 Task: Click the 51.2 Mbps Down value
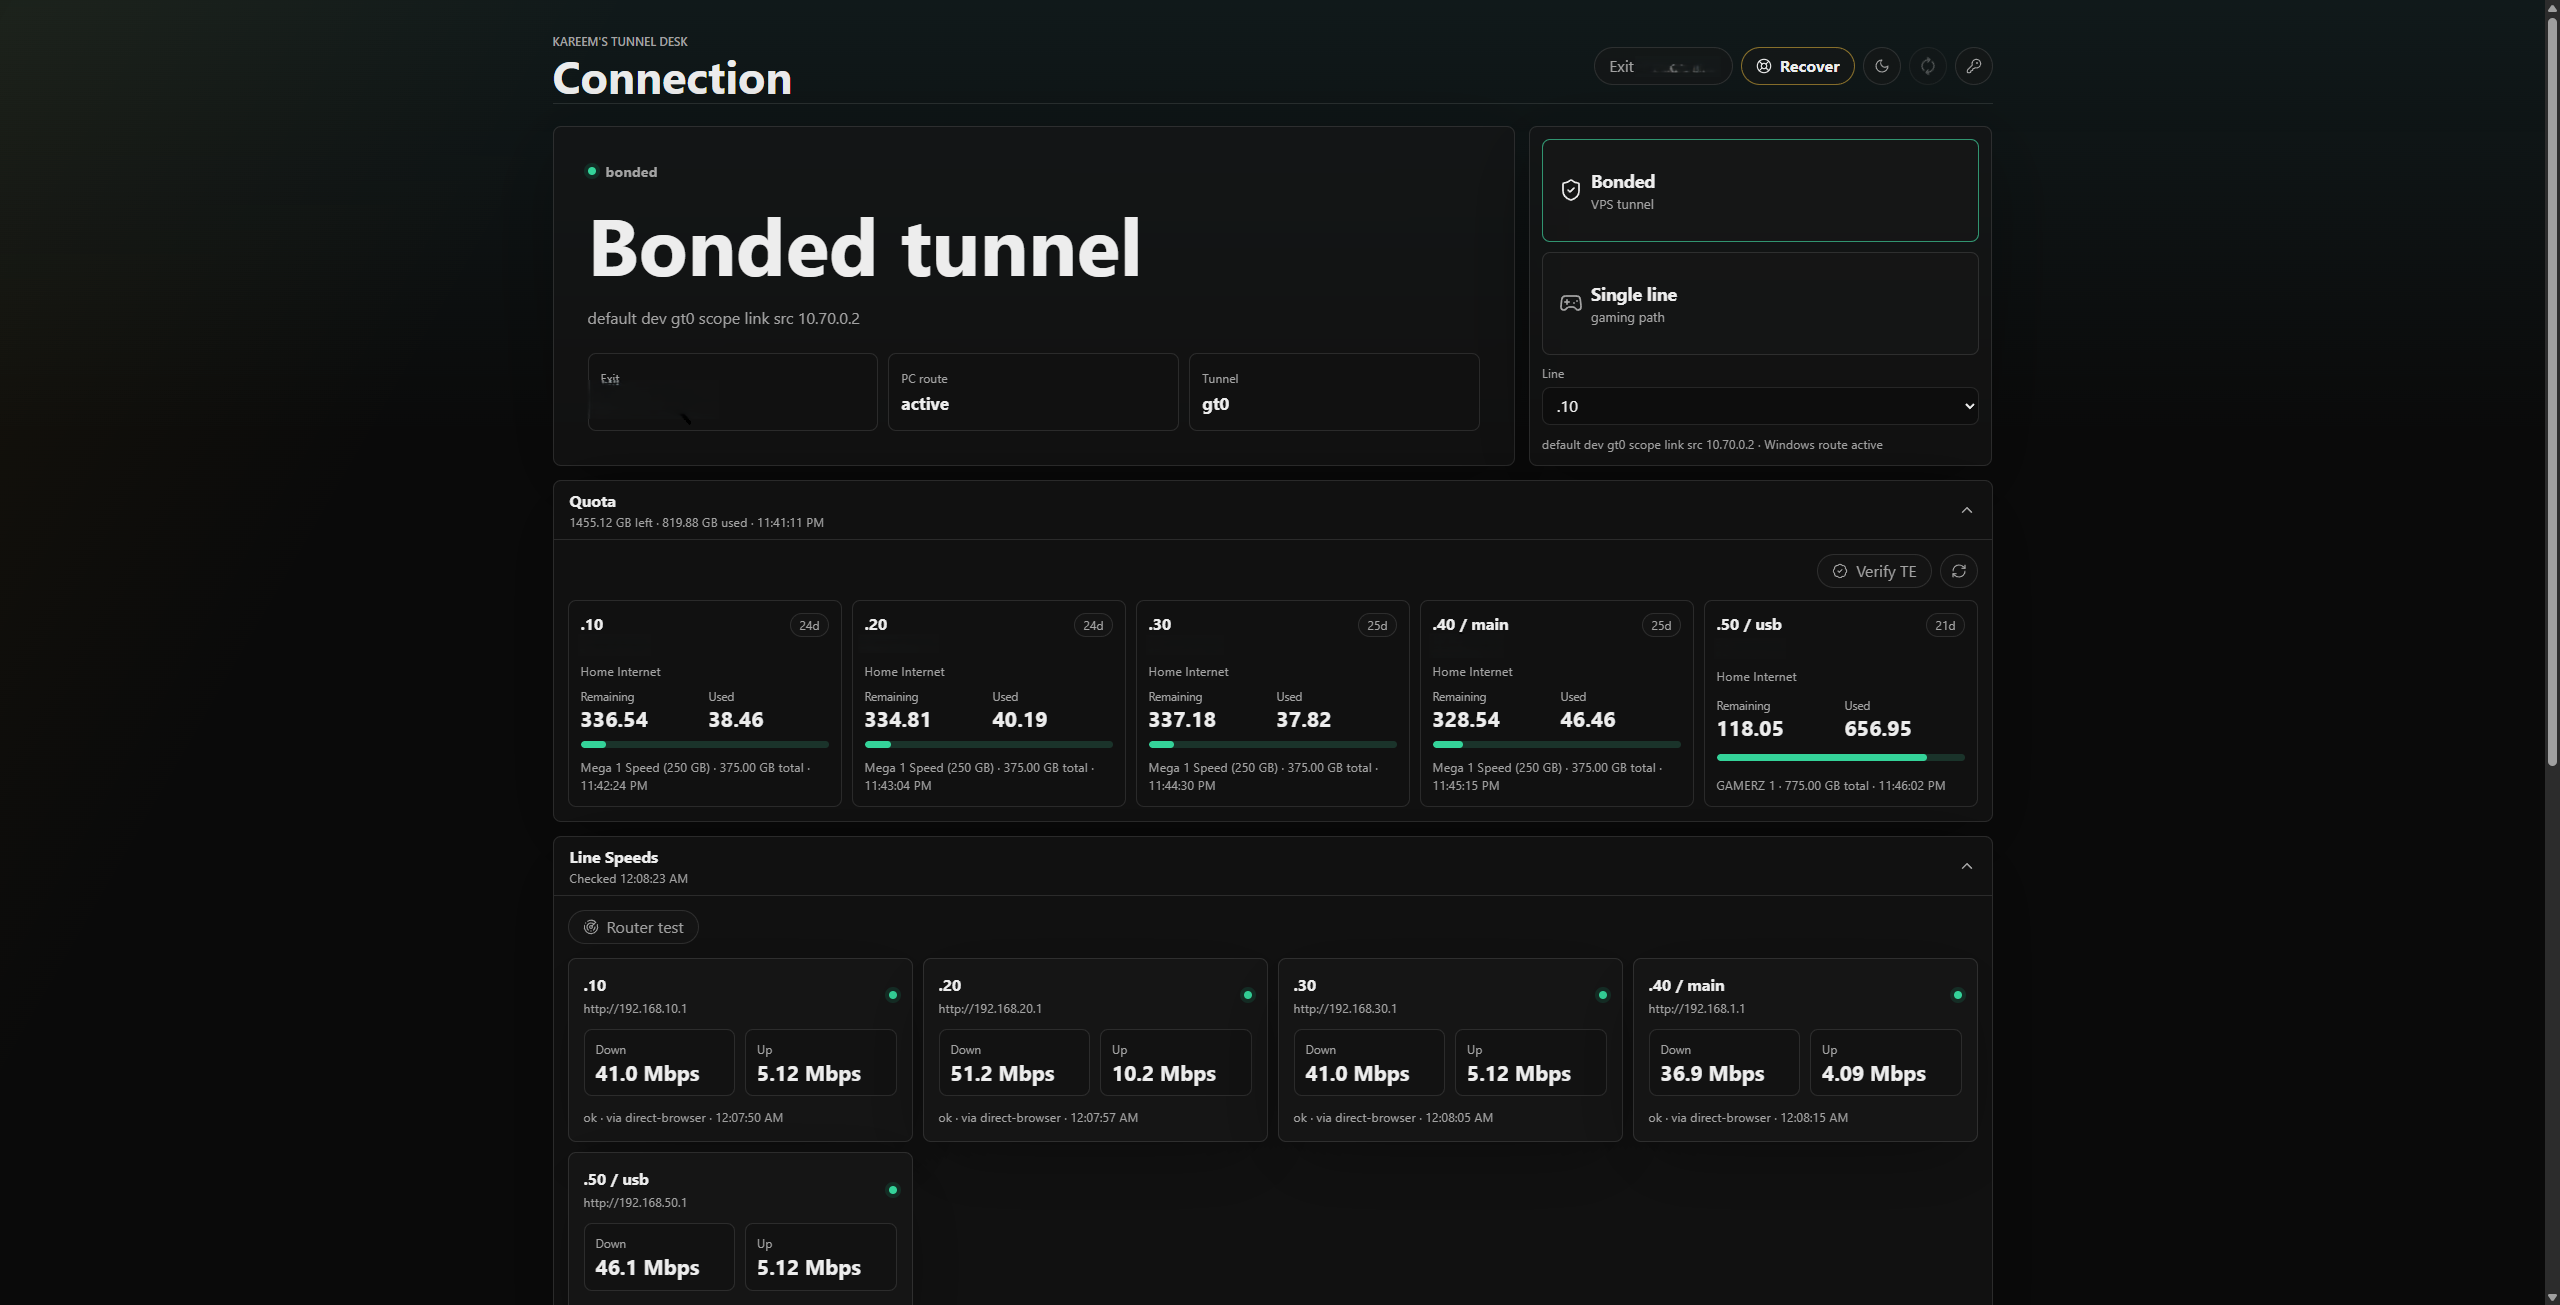point(1002,1074)
